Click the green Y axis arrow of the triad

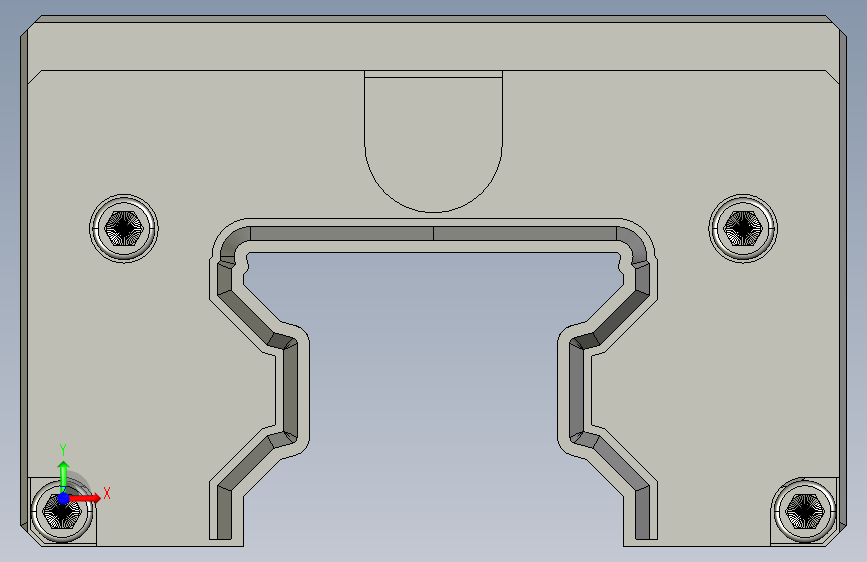(x=63, y=476)
